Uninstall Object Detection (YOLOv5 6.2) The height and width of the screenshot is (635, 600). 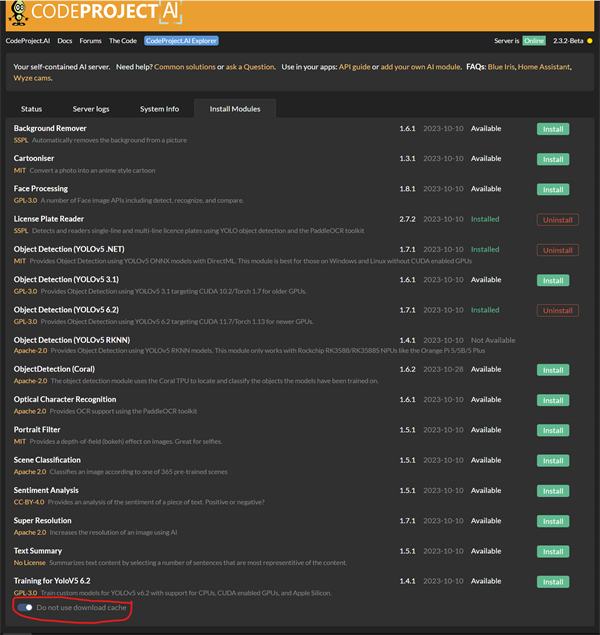(x=557, y=311)
